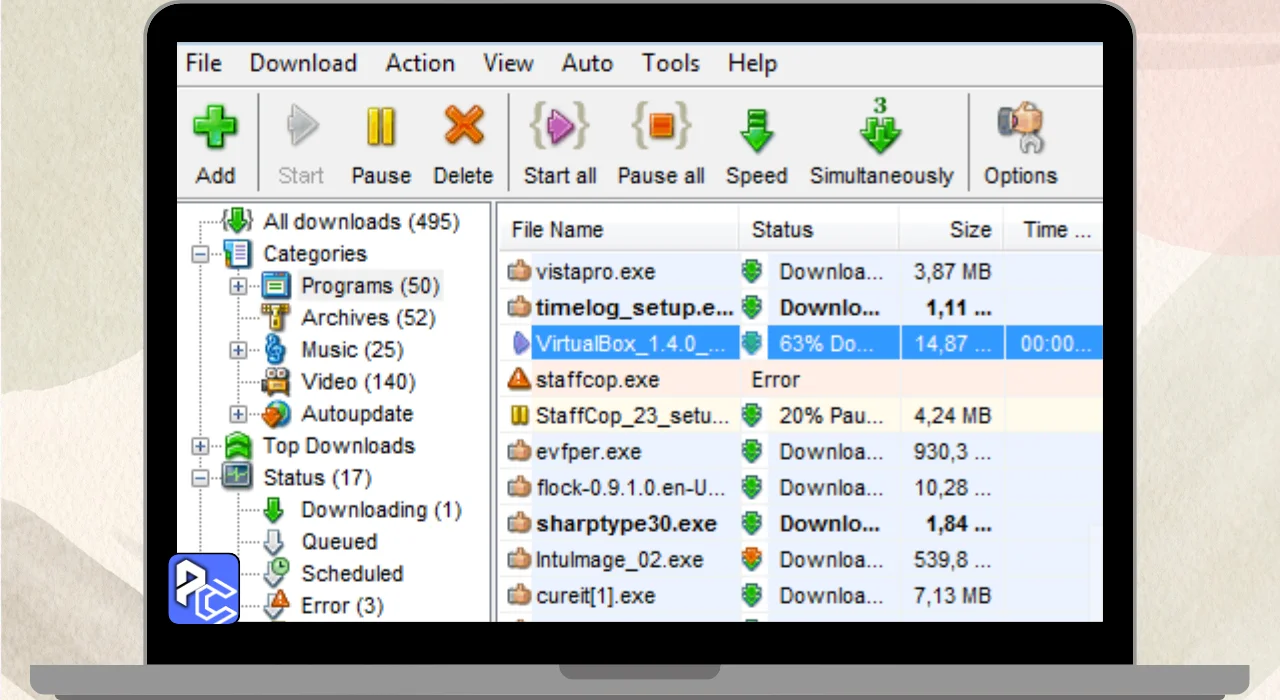The width and height of the screenshot is (1280, 700).
Task: Select the Autoupdate category
Action: coord(357,413)
